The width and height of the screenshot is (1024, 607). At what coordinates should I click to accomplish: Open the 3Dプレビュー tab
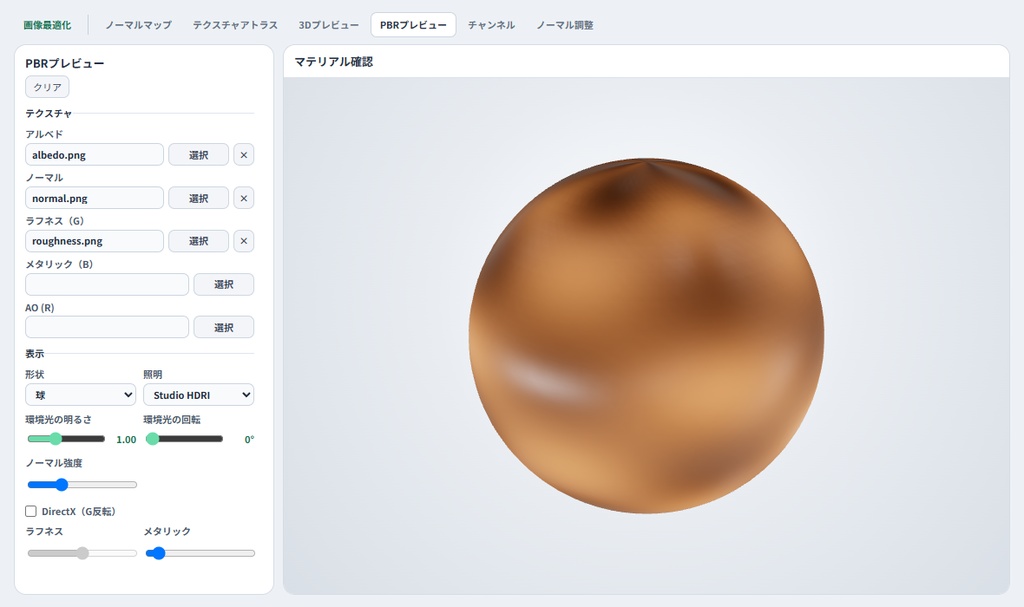point(328,25)
